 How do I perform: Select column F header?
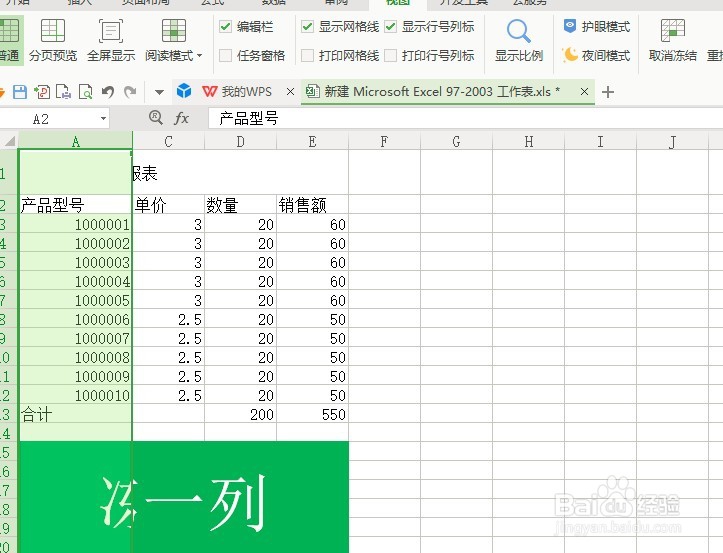(x=384, y=141)
